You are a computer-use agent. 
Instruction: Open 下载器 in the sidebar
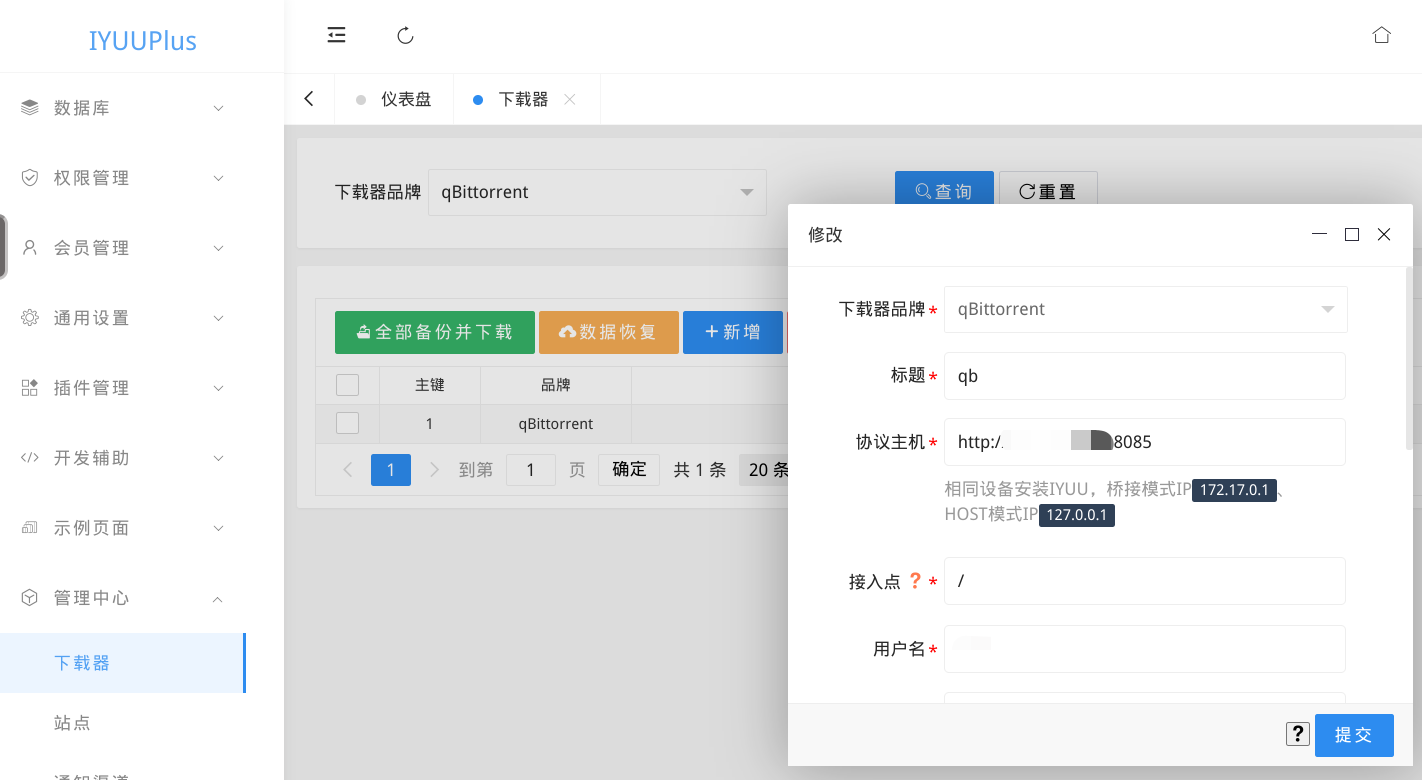122,663
